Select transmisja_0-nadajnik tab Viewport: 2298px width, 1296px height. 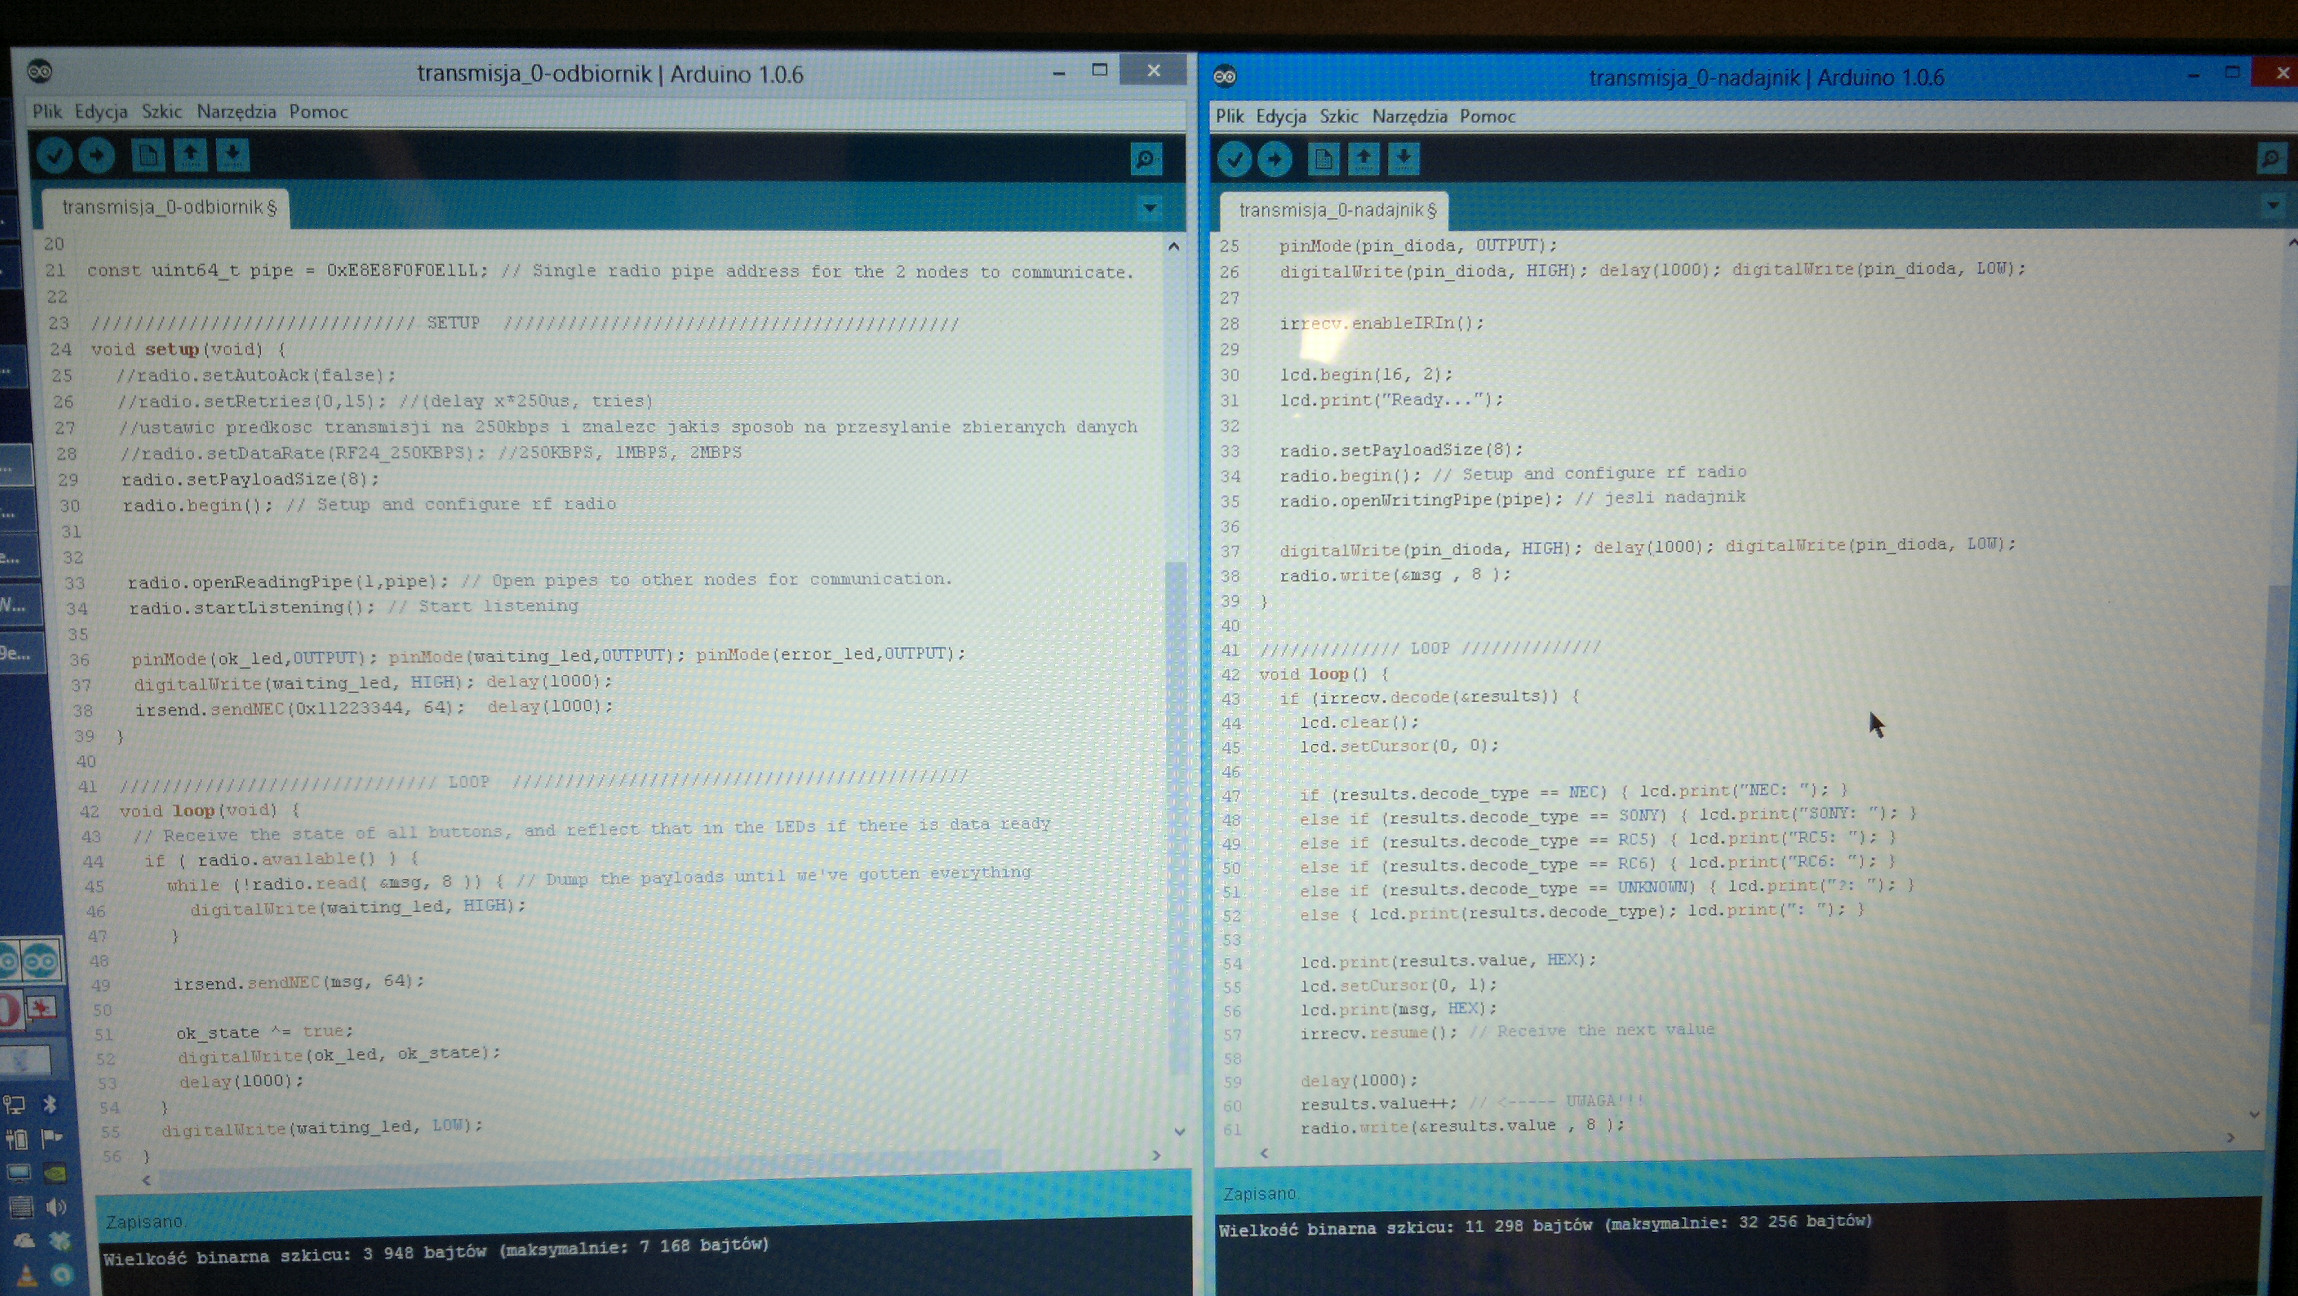click(x=1336, y=210)
